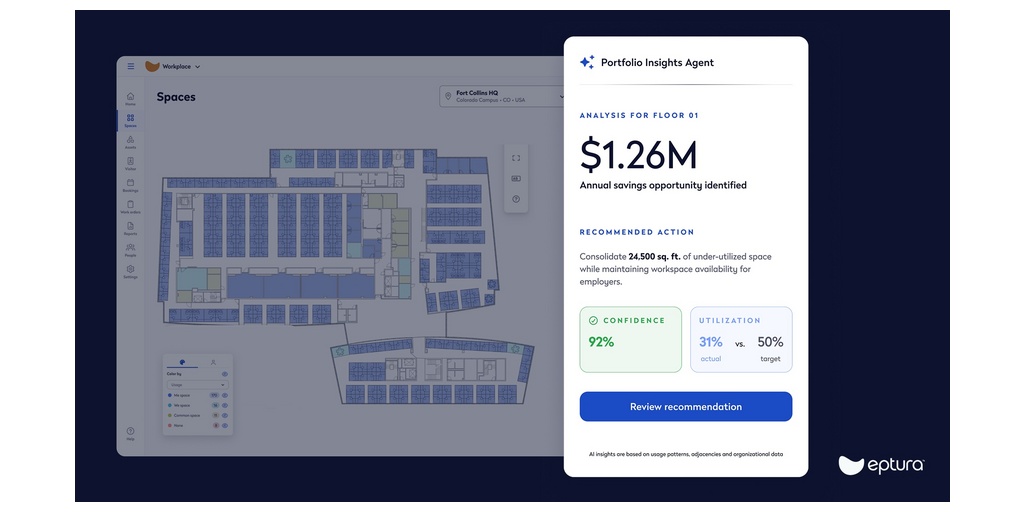This screenshot has height=512, width=1024.
Task: Click the fullscreen map icon
Action: [516, 158]
